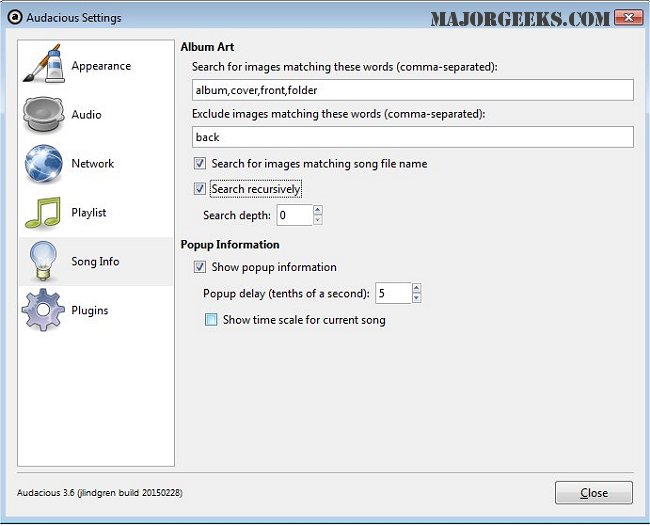
Task: Disable Show popup information checkbox
Action: [200, 267]
